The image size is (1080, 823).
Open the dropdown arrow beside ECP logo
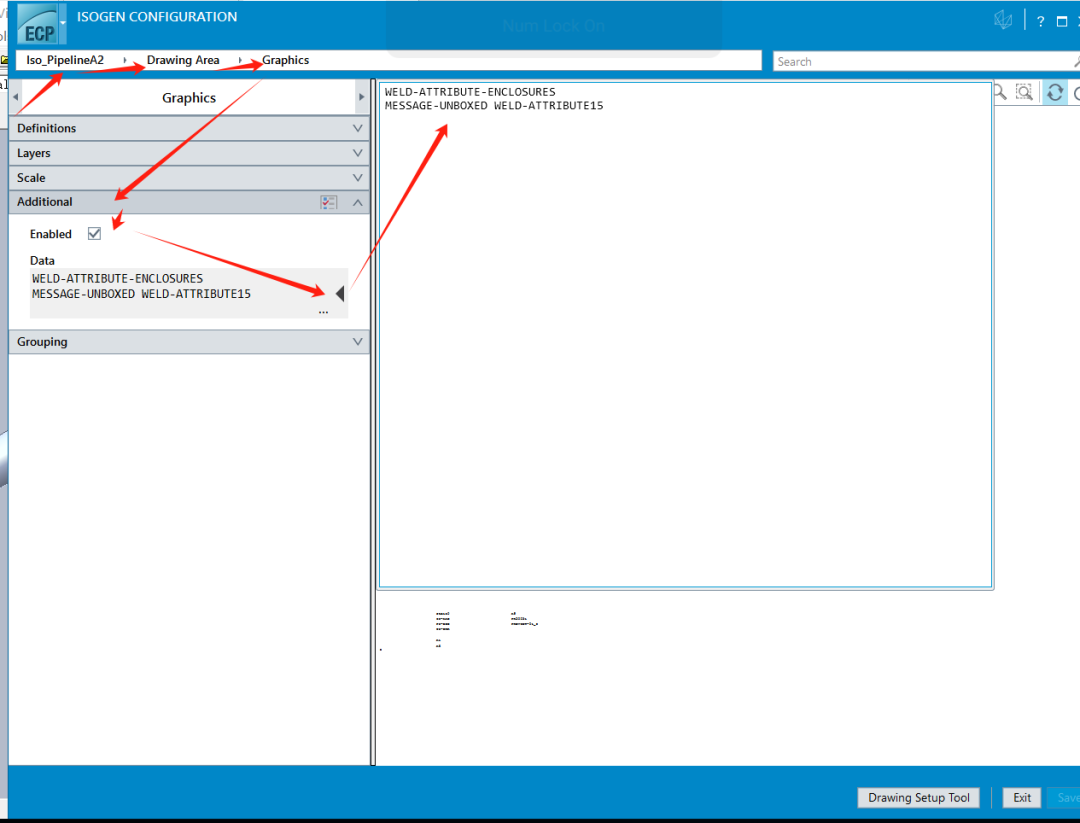[x=63, y=23]
